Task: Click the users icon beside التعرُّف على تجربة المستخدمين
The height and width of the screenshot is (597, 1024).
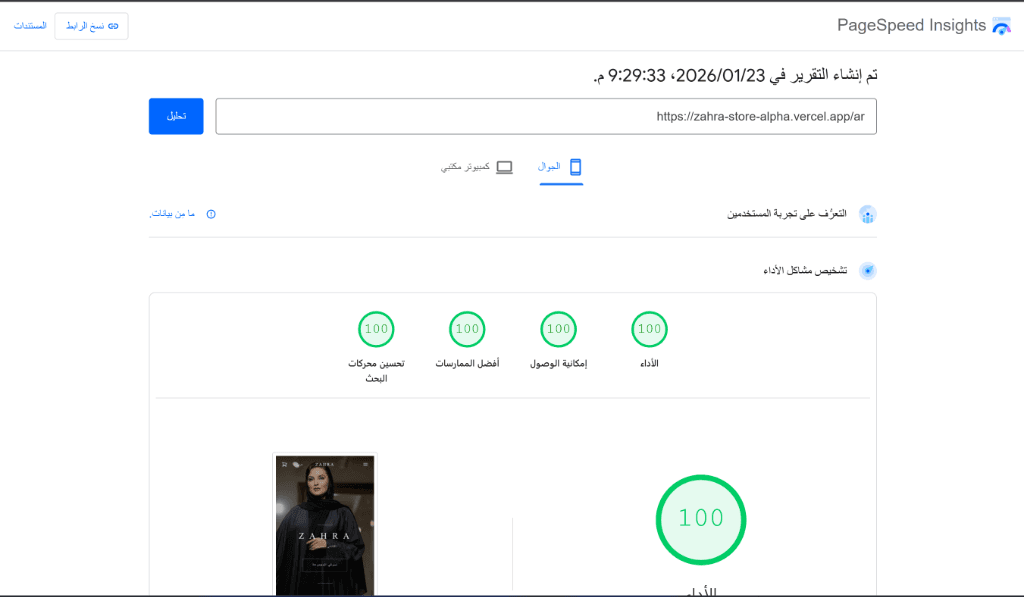Action: (x=867, y=214)
